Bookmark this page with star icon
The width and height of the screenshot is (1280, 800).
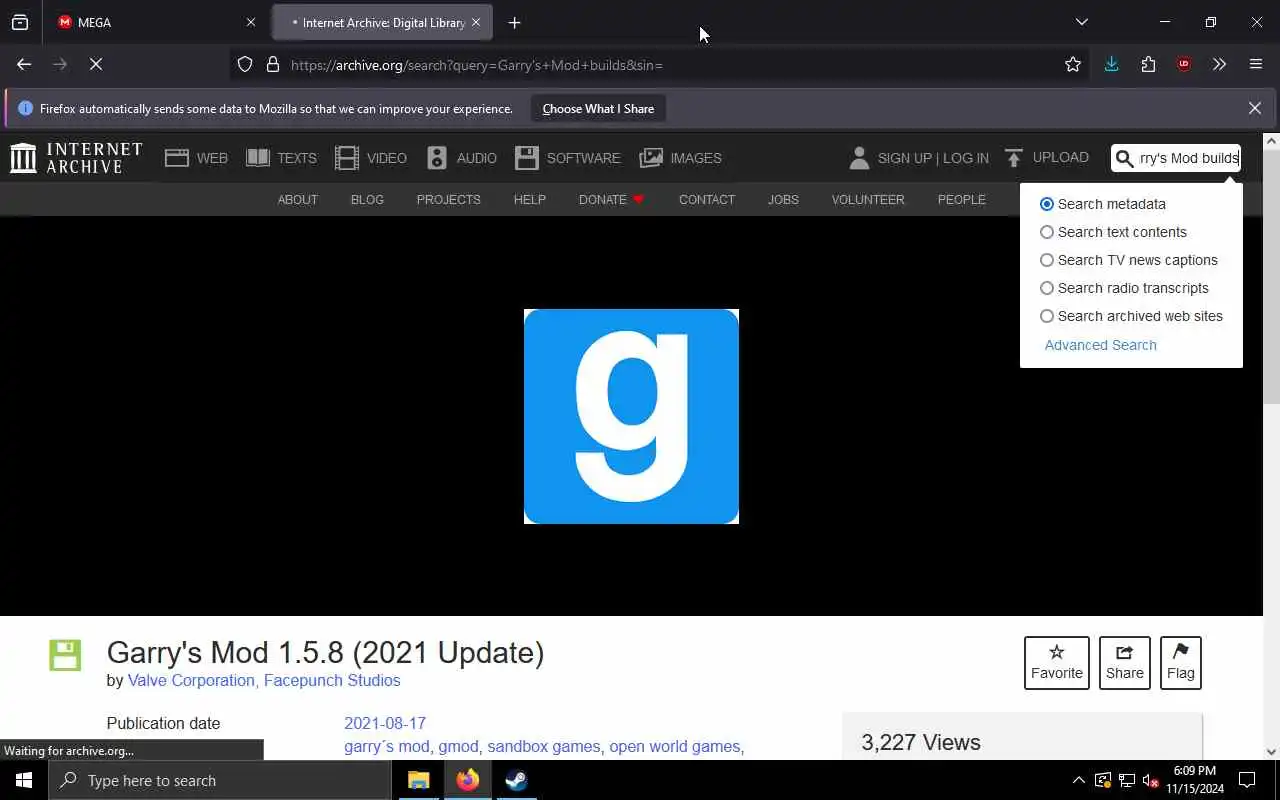tap(1073, 65)
